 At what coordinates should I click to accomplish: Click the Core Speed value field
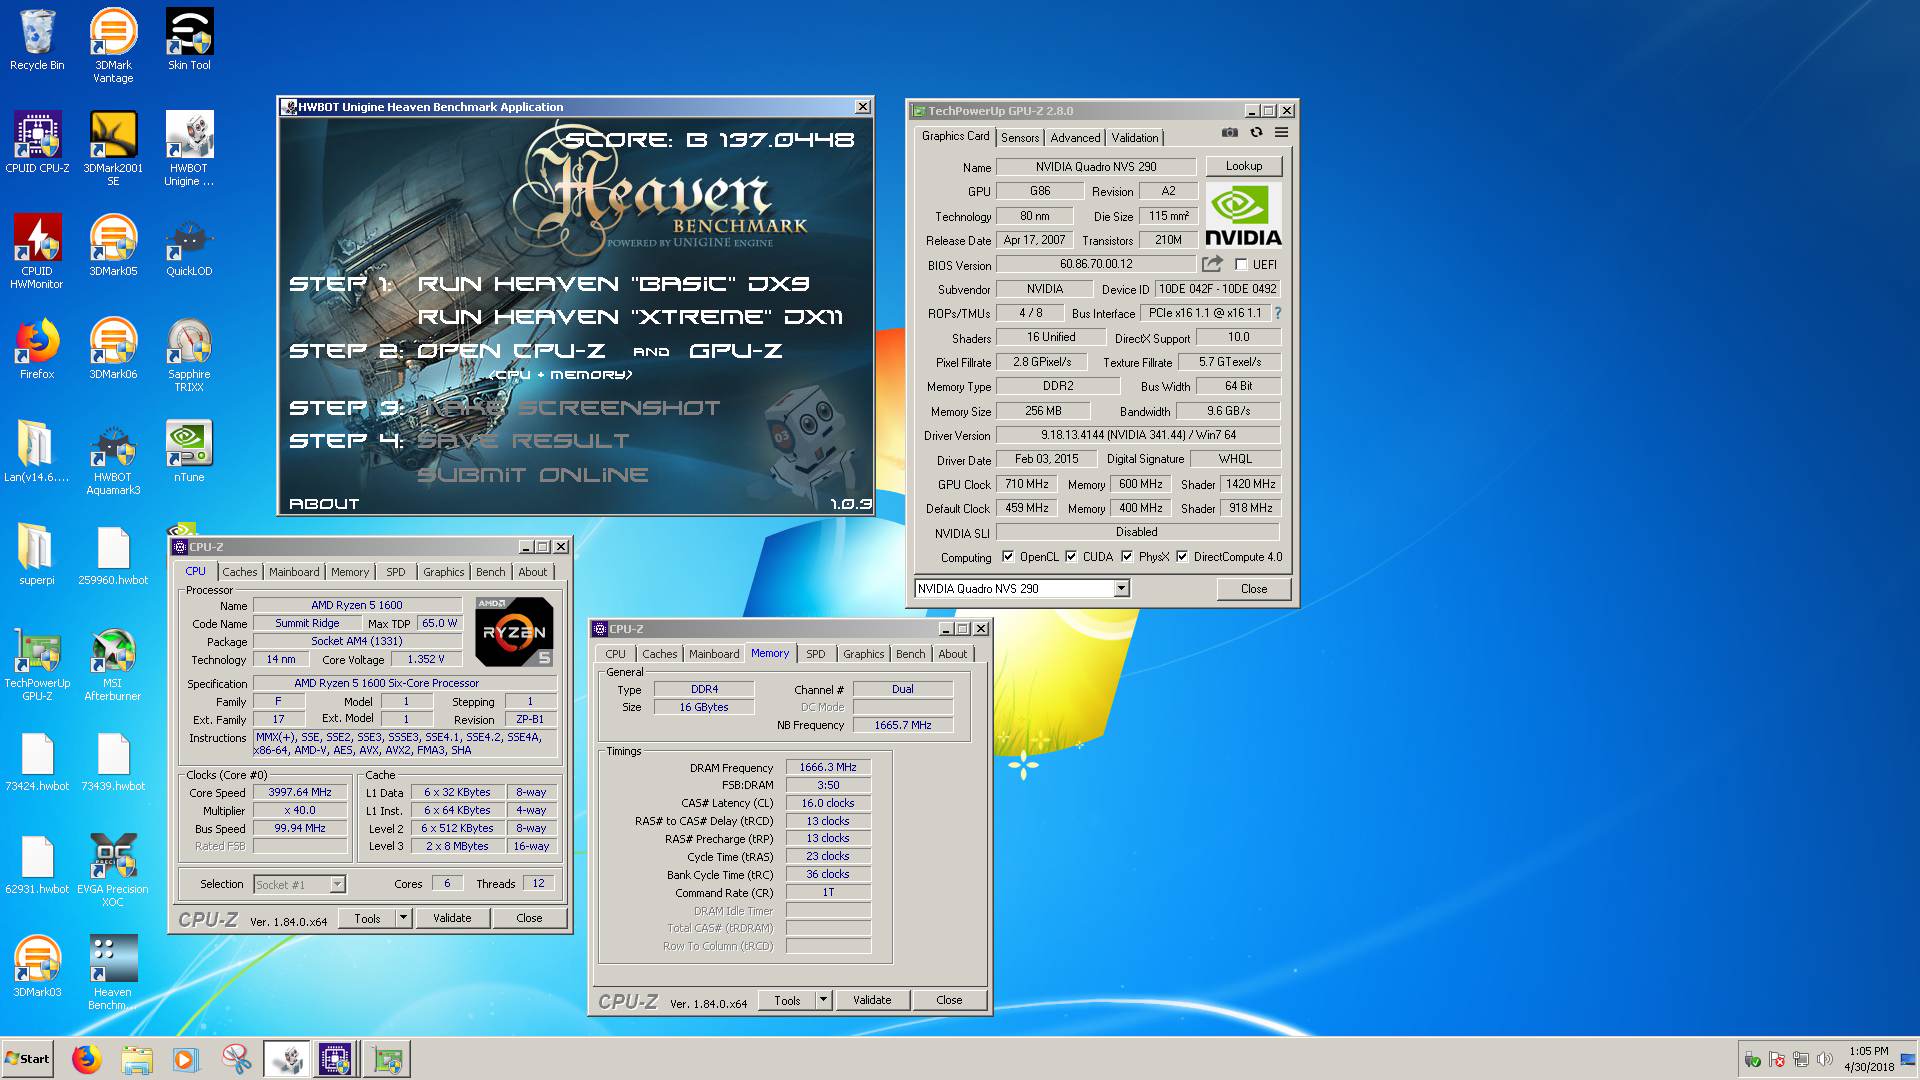[300, 792]
